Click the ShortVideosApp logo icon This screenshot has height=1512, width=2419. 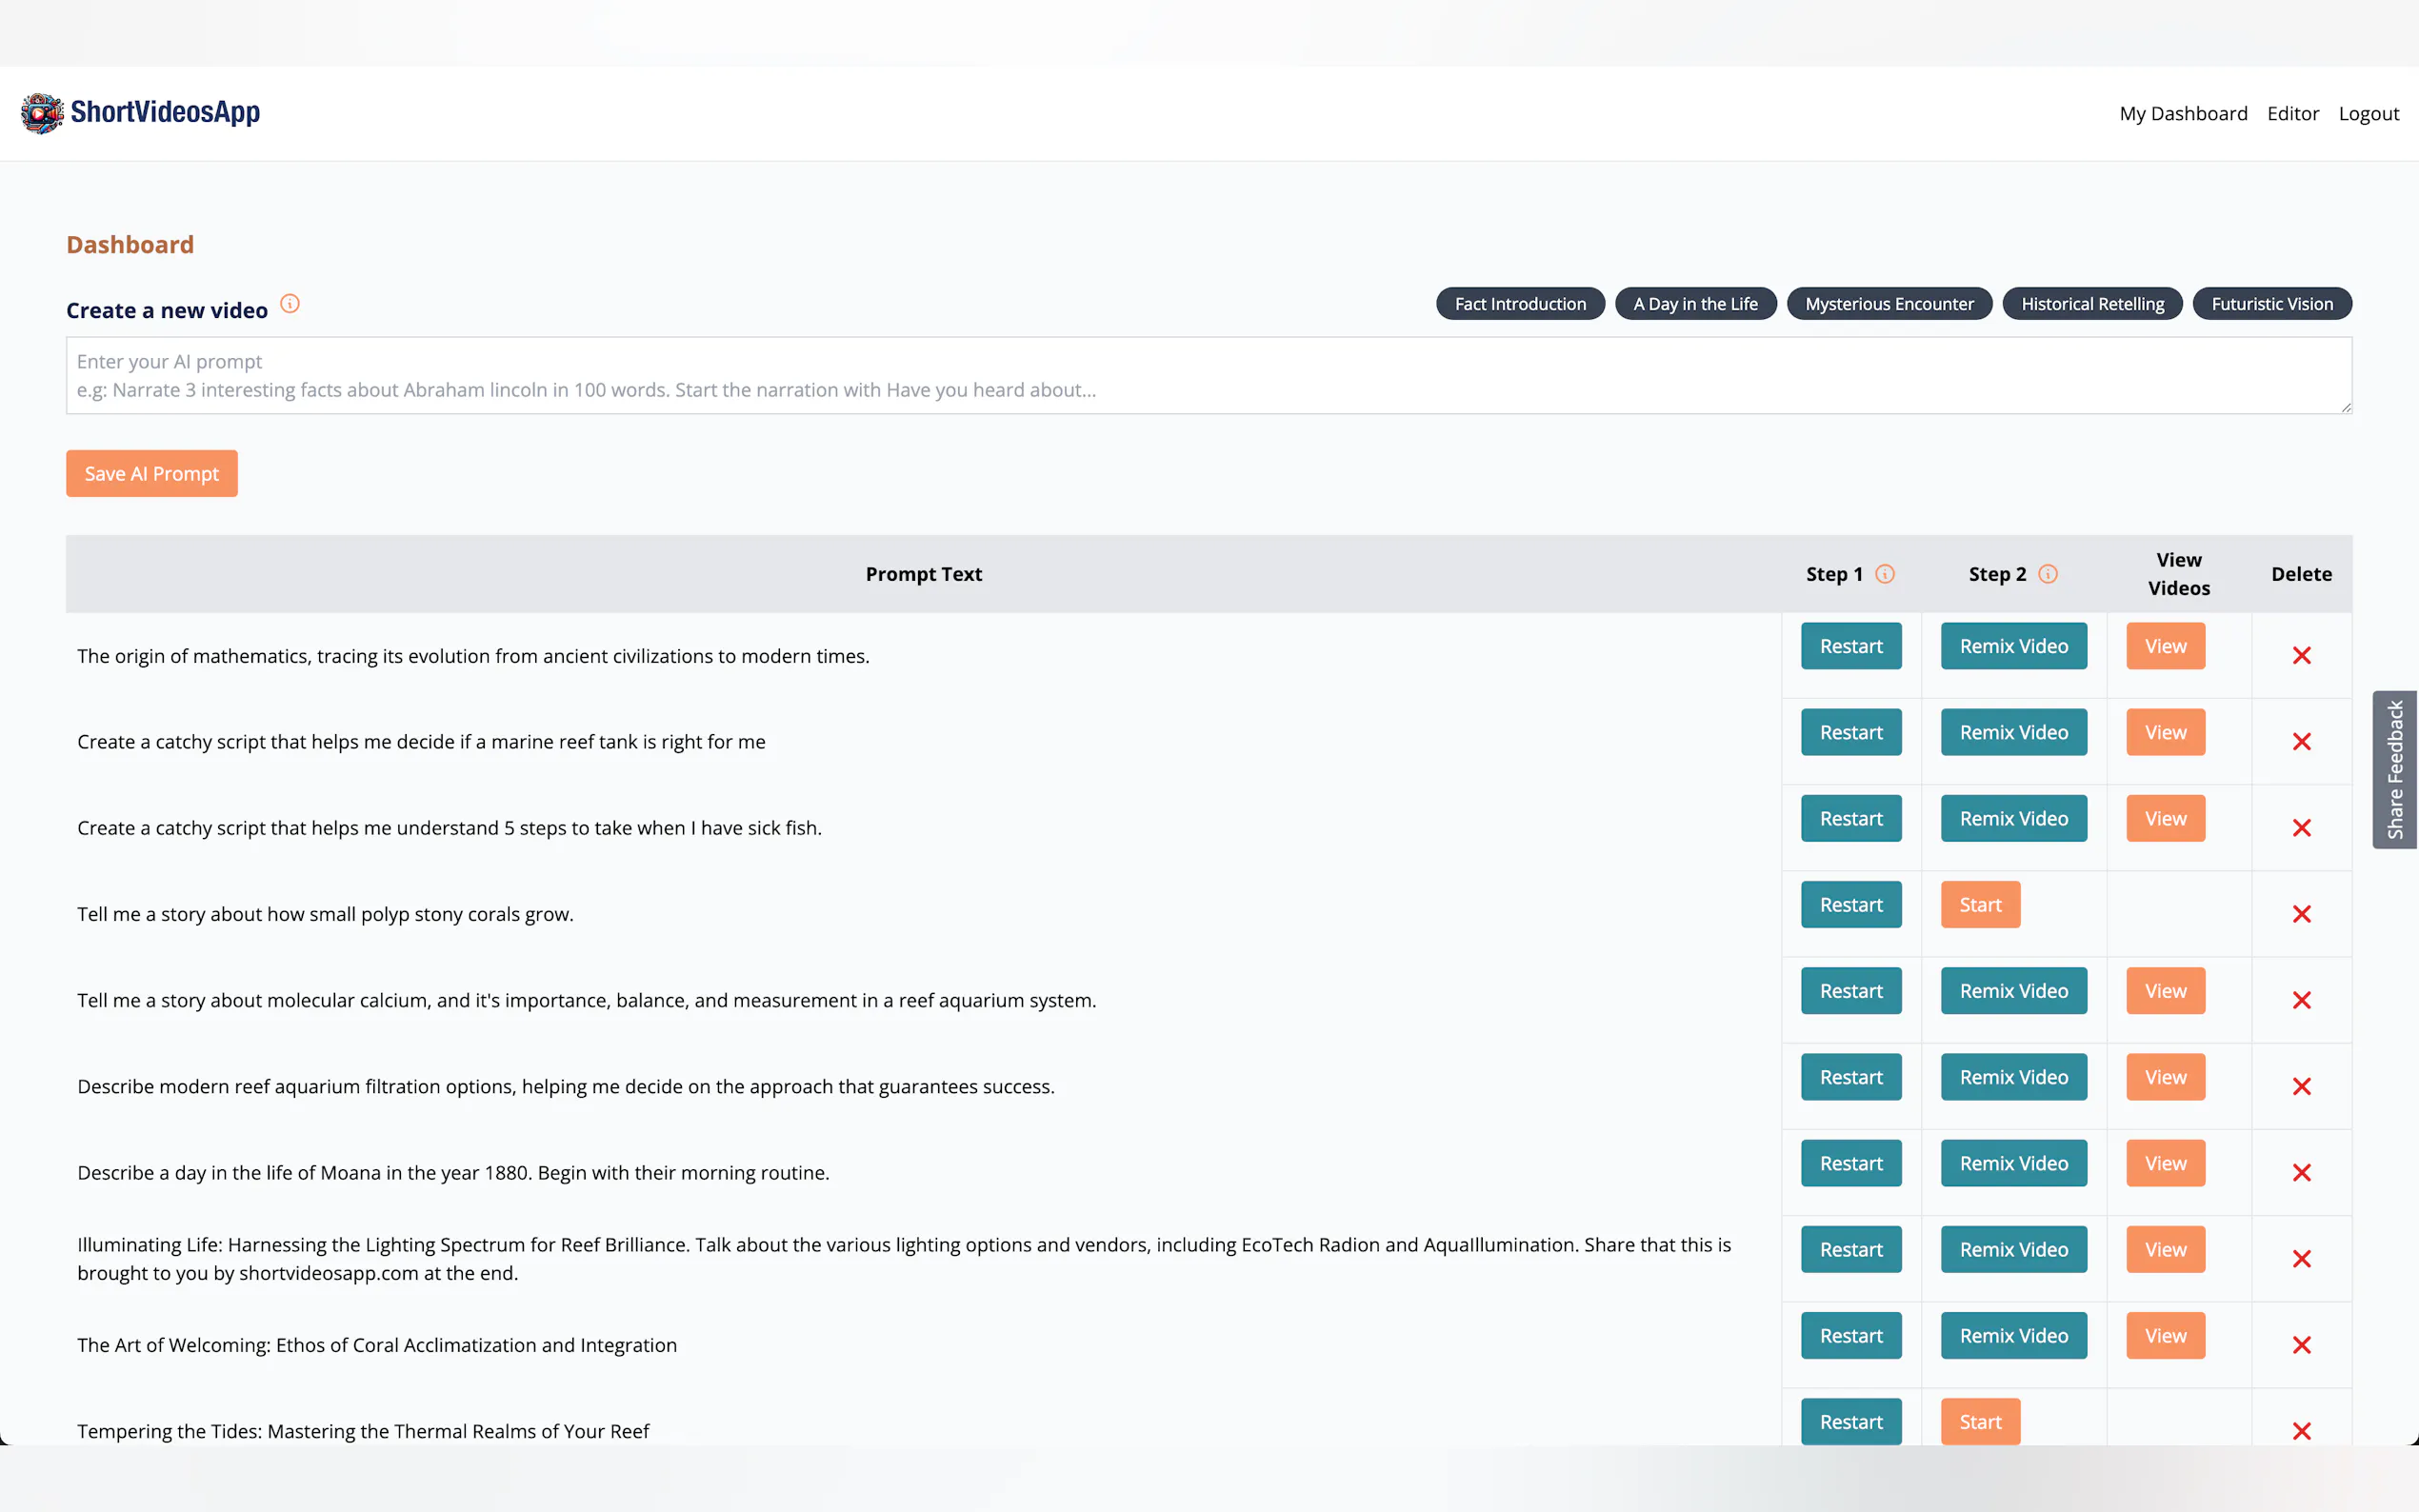(x=42, y=113)
